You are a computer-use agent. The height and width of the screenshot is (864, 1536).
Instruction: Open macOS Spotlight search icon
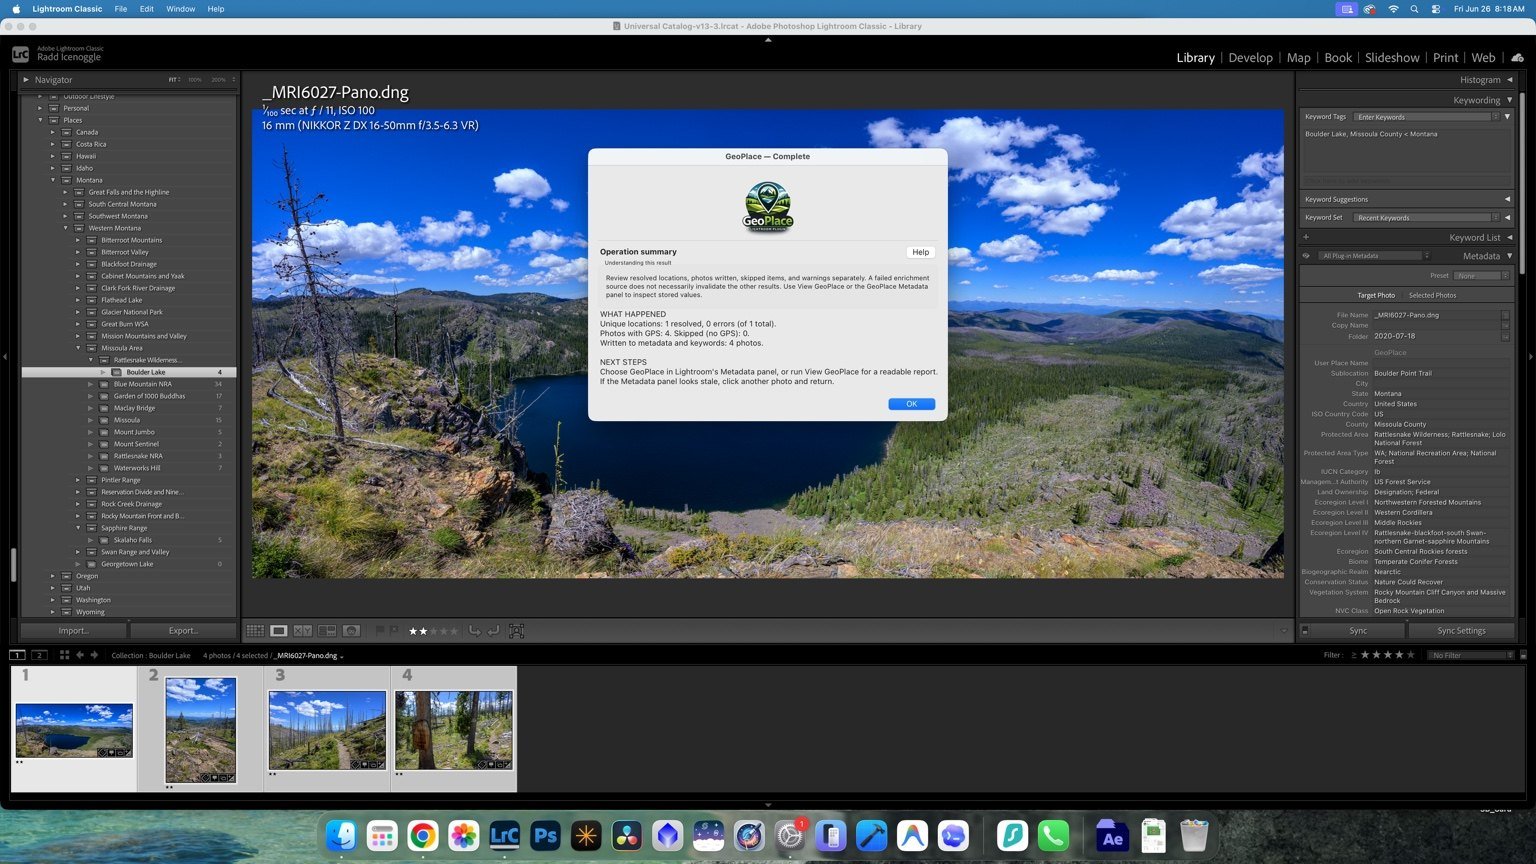click(x=1414, y=9)
